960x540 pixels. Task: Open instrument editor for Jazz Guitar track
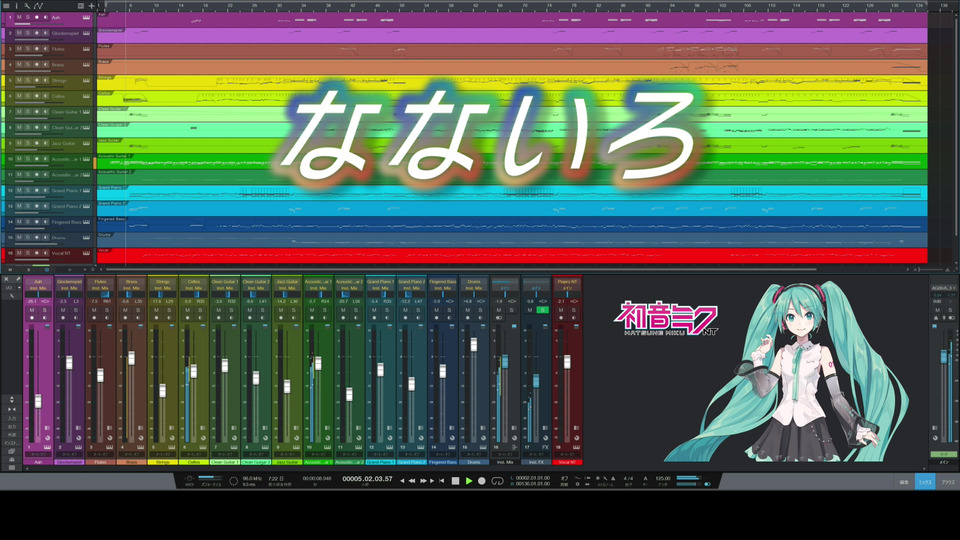tap(86, 143)
